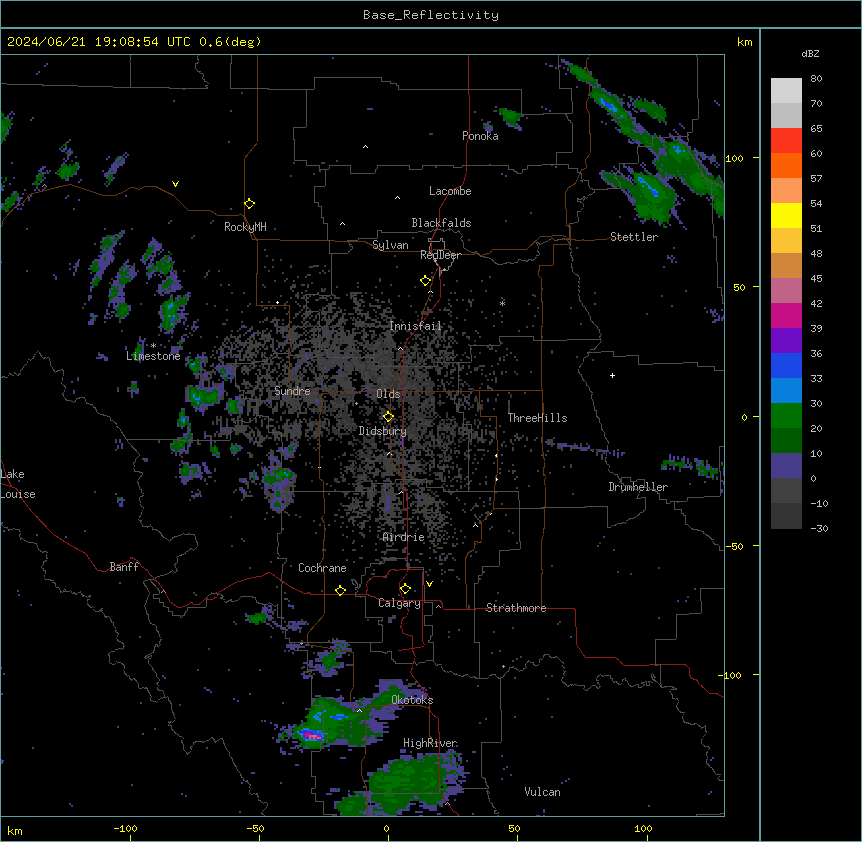862x842 pixels.
Task: Click the white plus marker east of ThreeHills
Action: (x=612, y=375)
